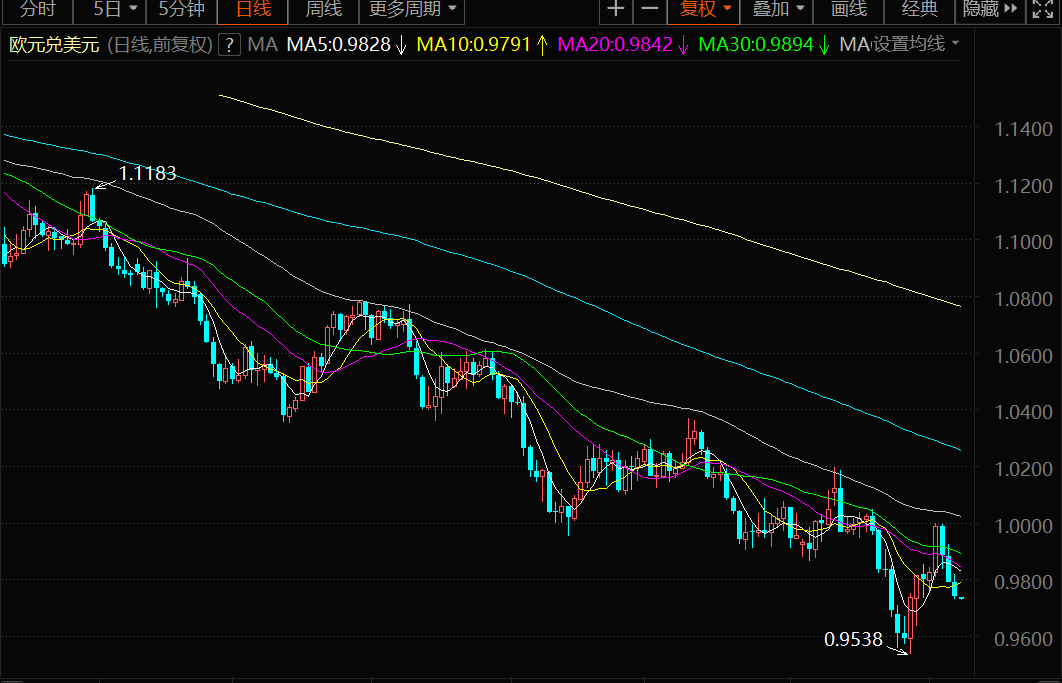1062x683 pixels.
Task: Click the MA5:0.9828 value
Action: coord(339,45)
